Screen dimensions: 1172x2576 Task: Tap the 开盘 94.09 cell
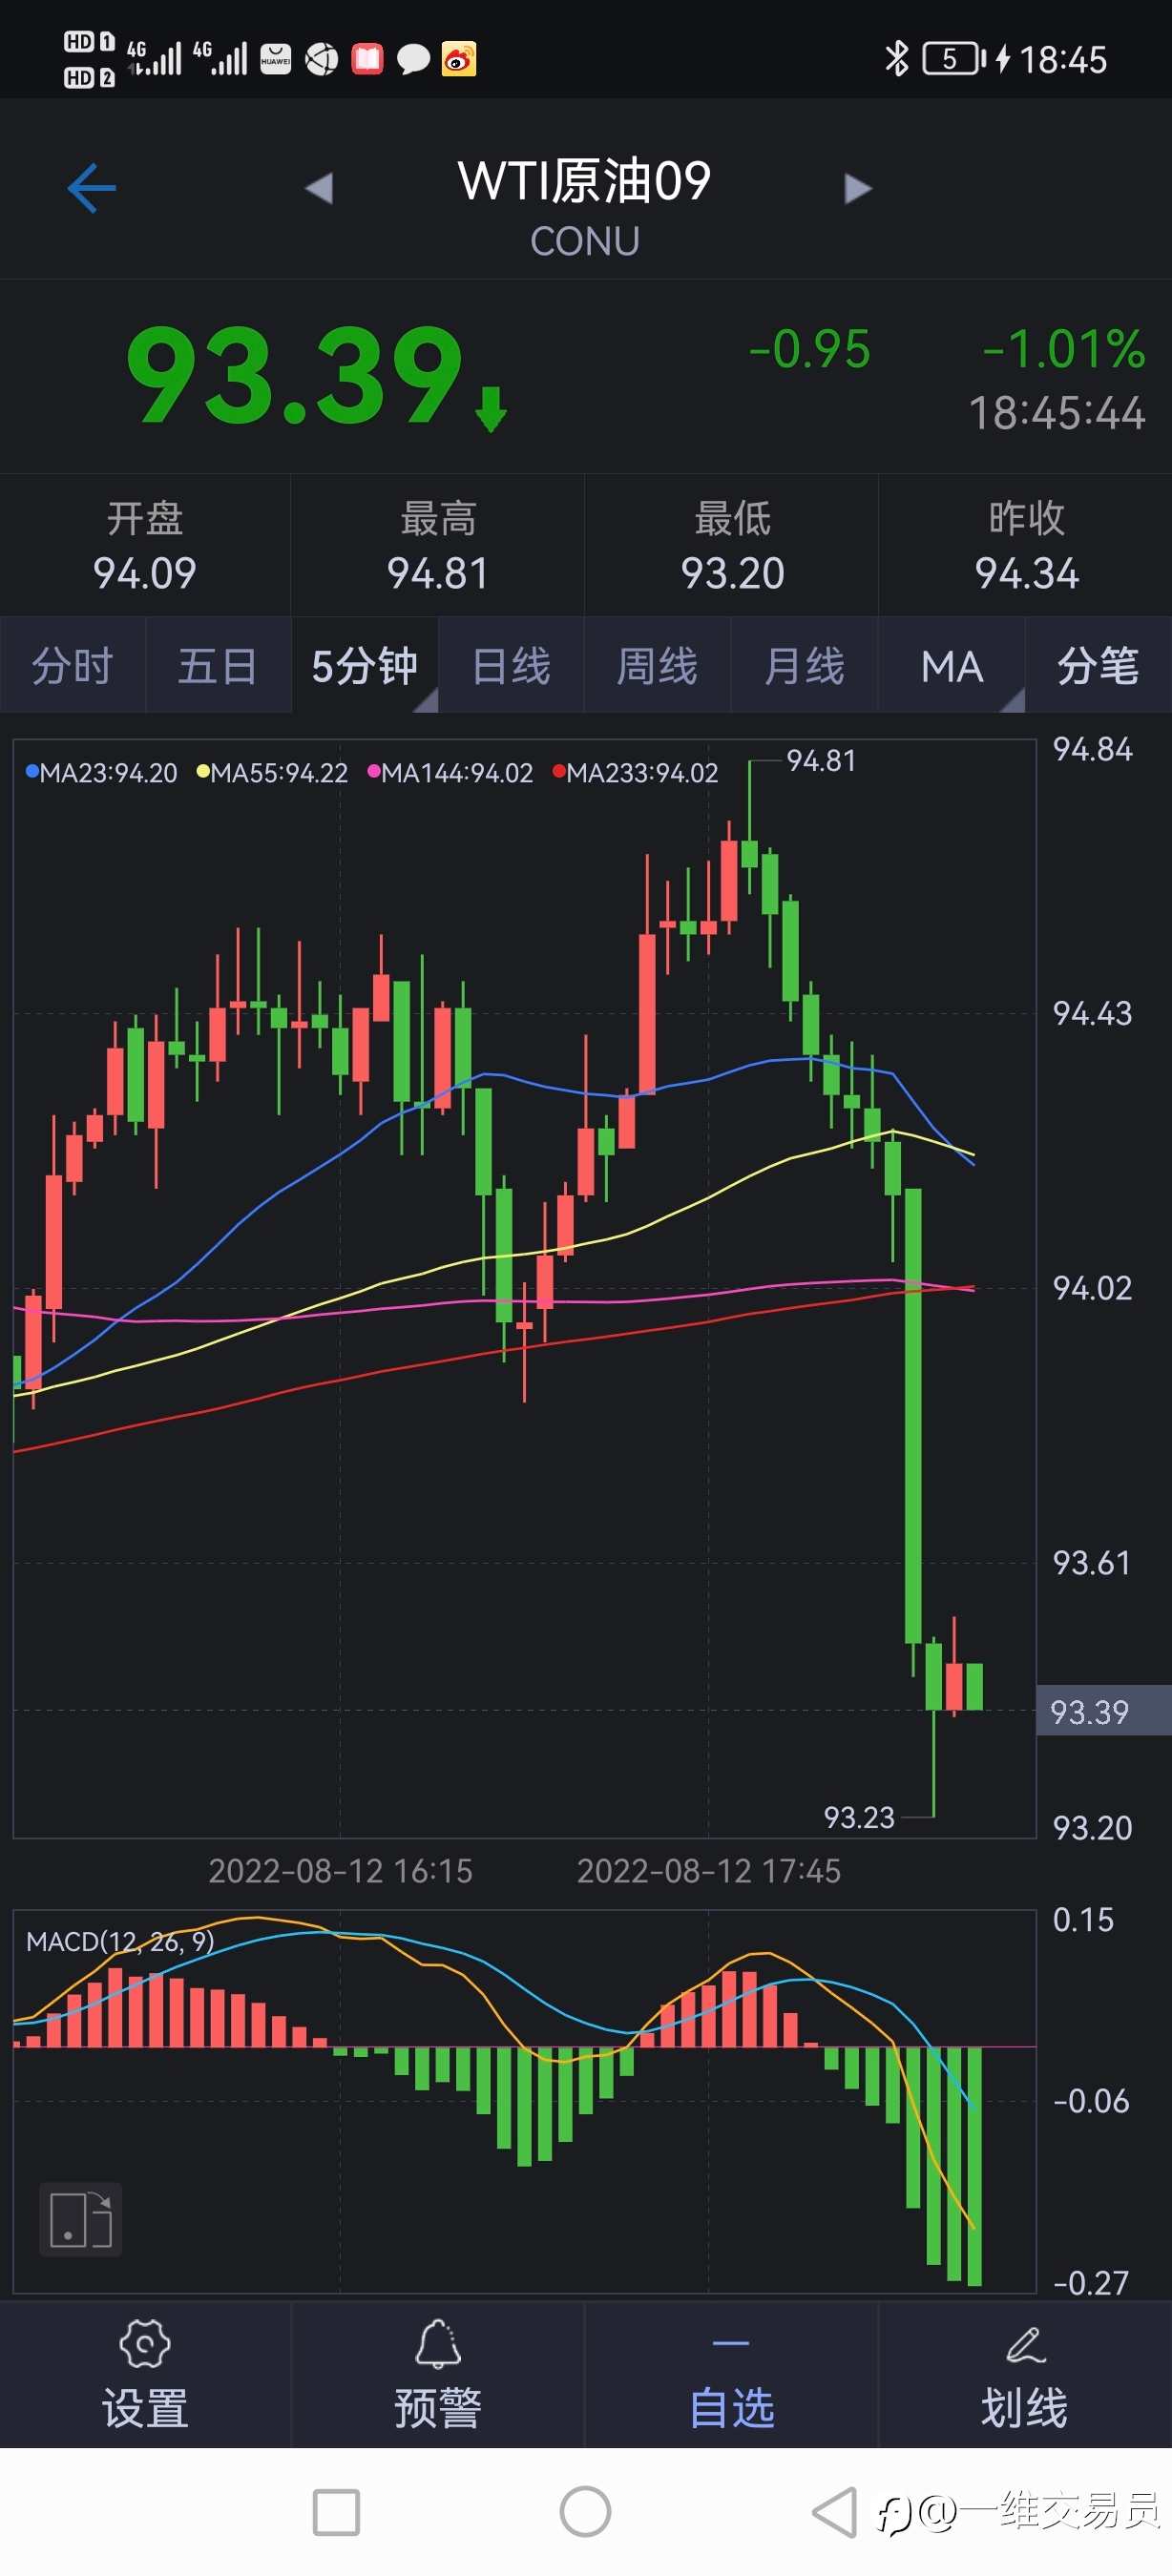point(145,546)
